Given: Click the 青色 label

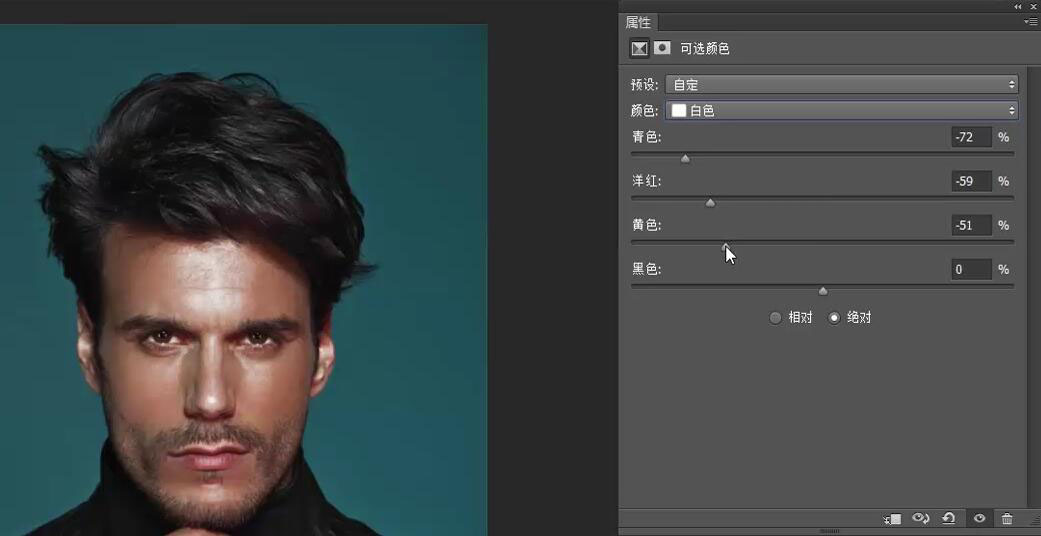Looking at the screenshot, I should tap(646, 137).
